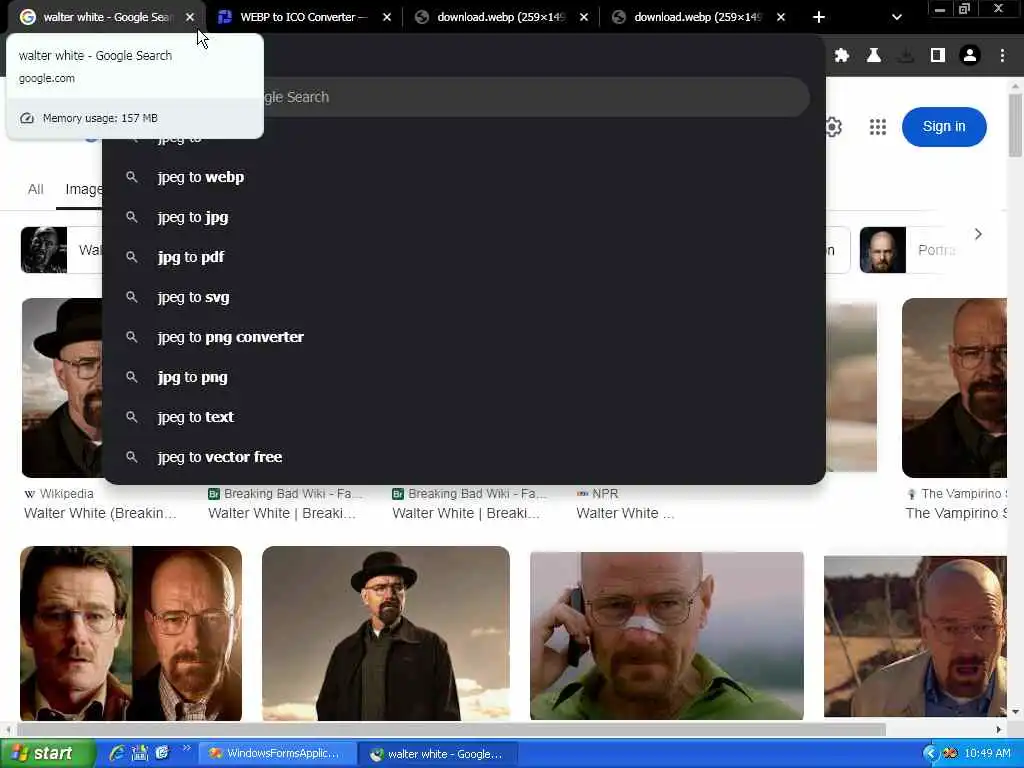This screenshot has width=1024, height=768.
Task: Select suggestion jpeg to png converter
Action: coord(464,337)
